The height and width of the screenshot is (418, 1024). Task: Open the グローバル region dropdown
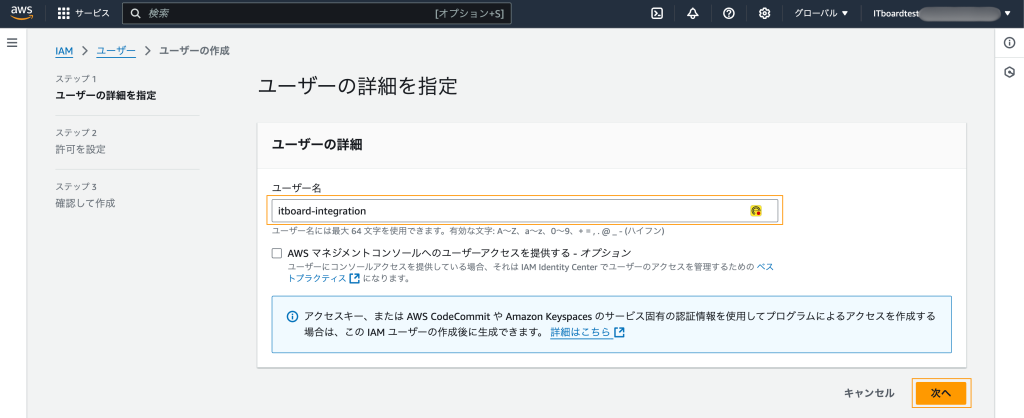pyautogui.click(x=821, y=14)
